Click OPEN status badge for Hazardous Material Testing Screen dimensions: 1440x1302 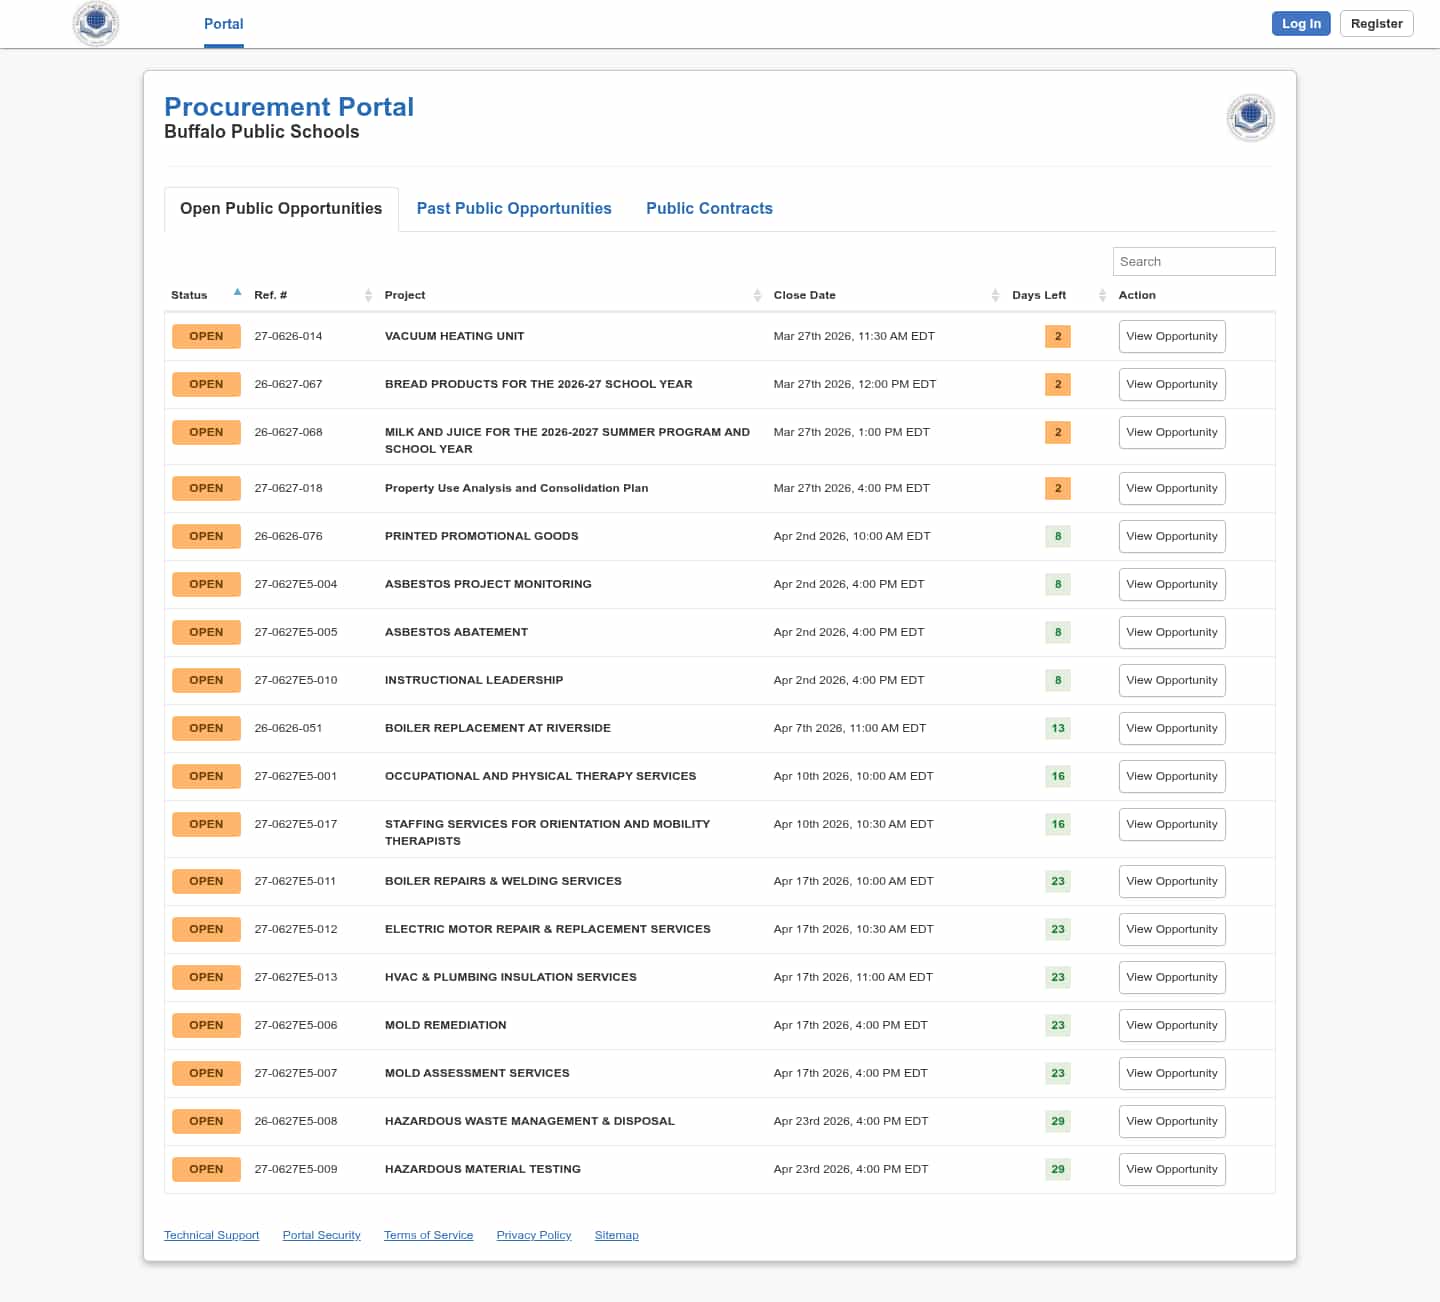pyautogui.click(x=206, y=1169)
